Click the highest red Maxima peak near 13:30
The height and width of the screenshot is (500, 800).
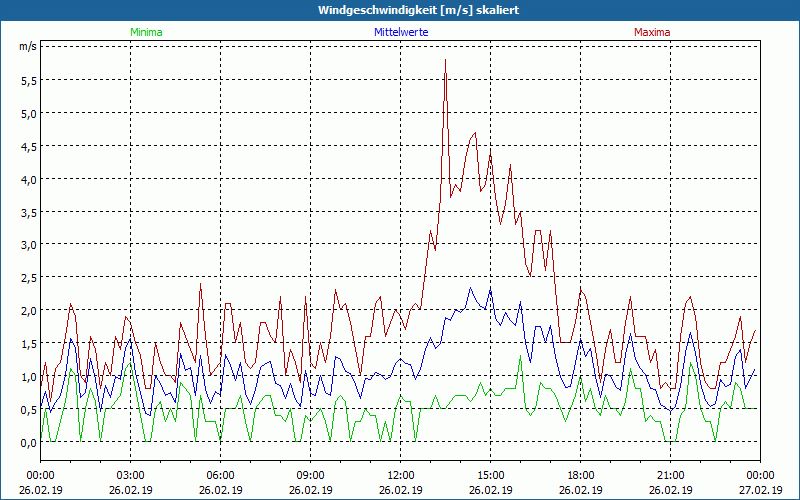click(x=445, y=60)
